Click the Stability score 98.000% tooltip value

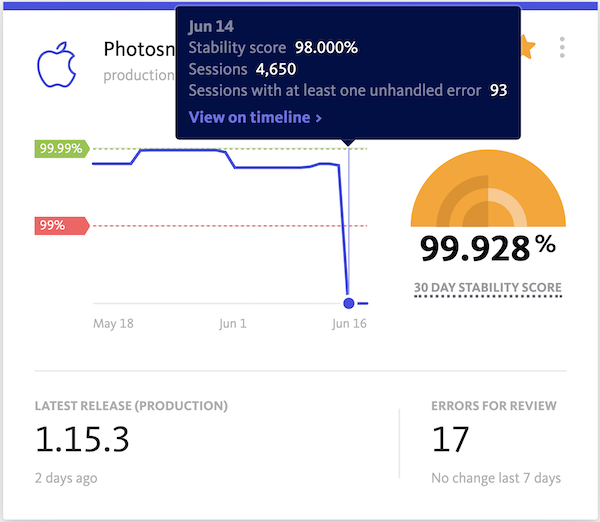pyautogui.click(x=326, y=48)
